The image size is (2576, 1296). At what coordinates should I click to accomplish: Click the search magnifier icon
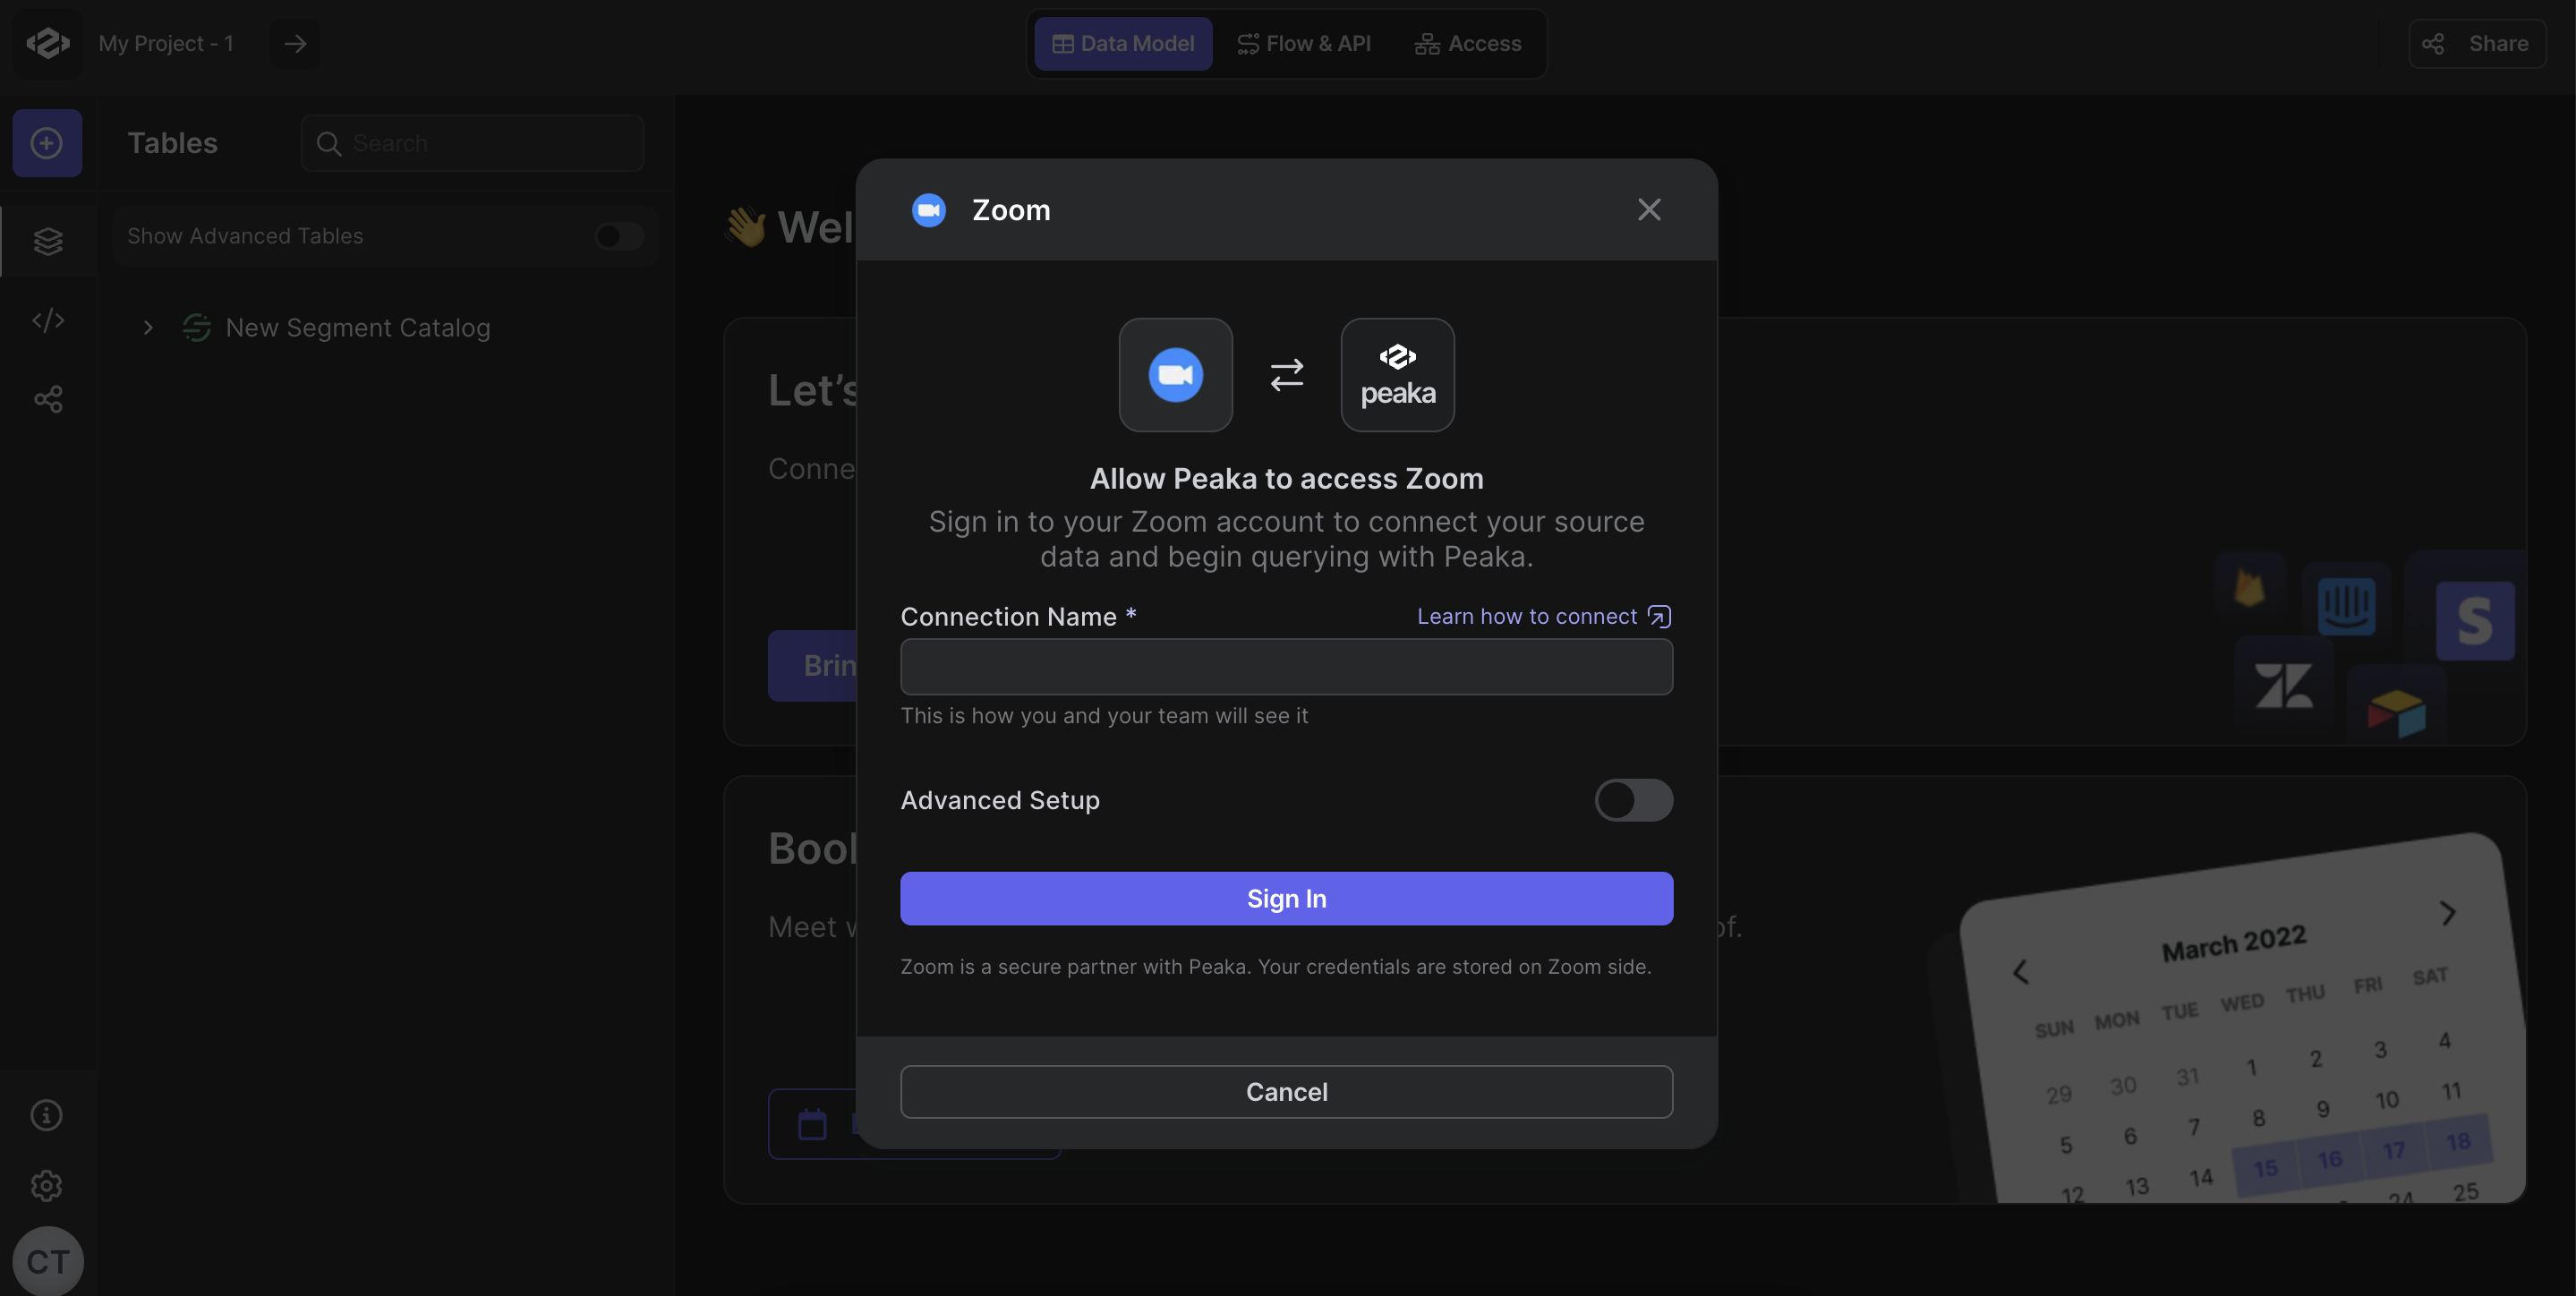[328, 143]
